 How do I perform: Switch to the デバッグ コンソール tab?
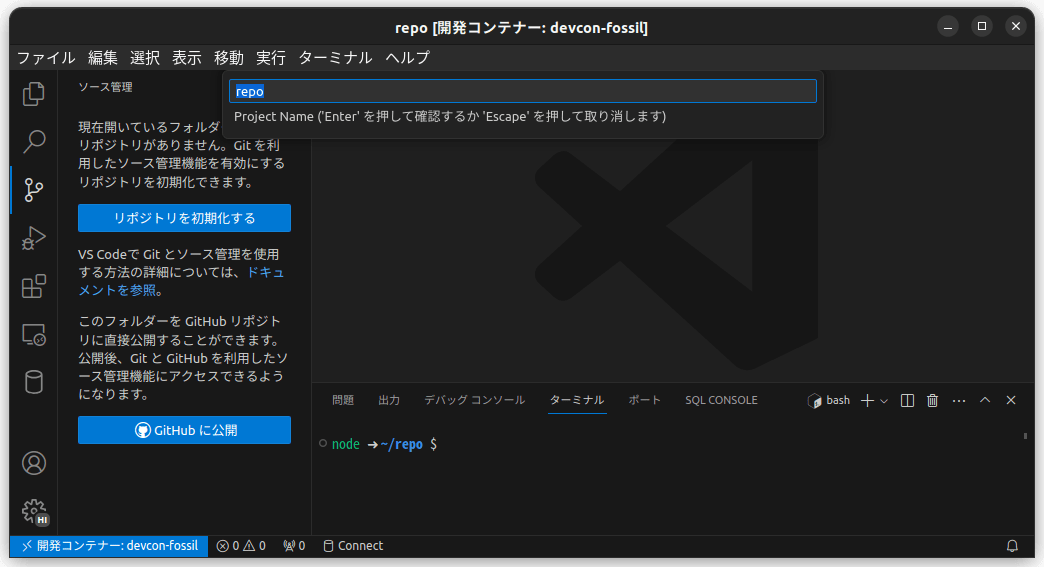(474, 400)
